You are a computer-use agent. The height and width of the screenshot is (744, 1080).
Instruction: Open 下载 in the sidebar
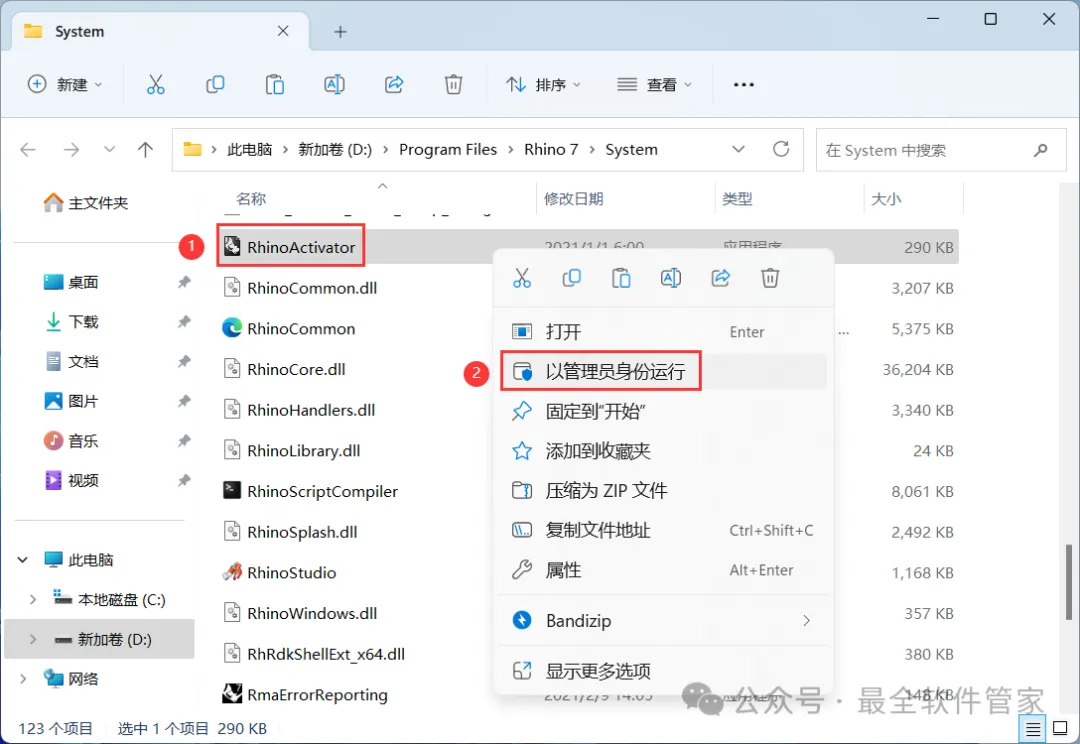point(71,322)
